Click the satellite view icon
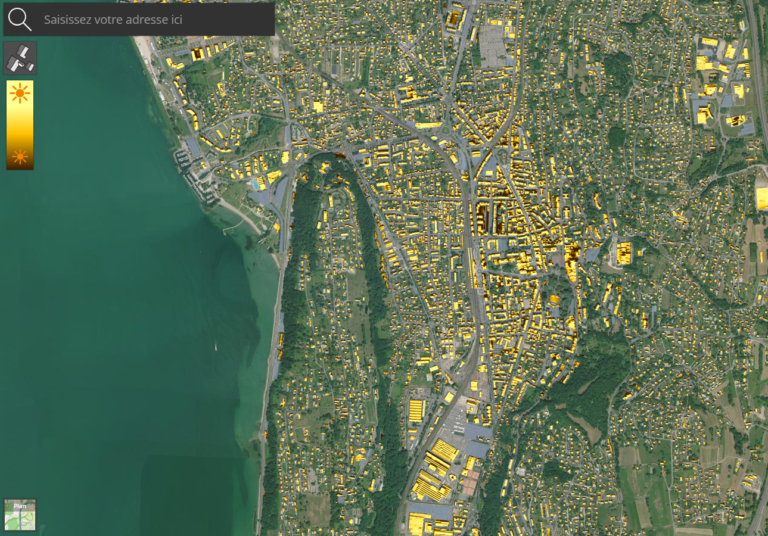Viewport: 768px width, 536px height. click(20, 59)
